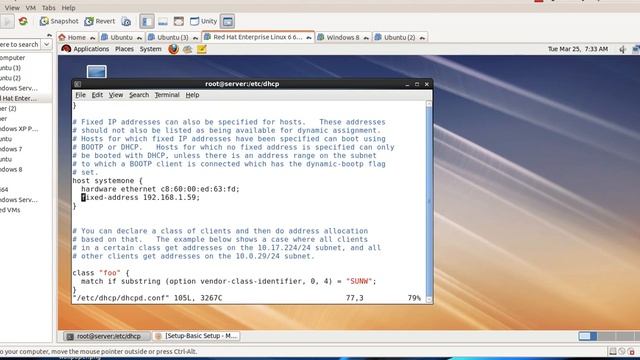Image resolution: width=640 pixels, height=360 pixels.
Task: Collapse the library panel with top arrow
Action: coord(49,35)
